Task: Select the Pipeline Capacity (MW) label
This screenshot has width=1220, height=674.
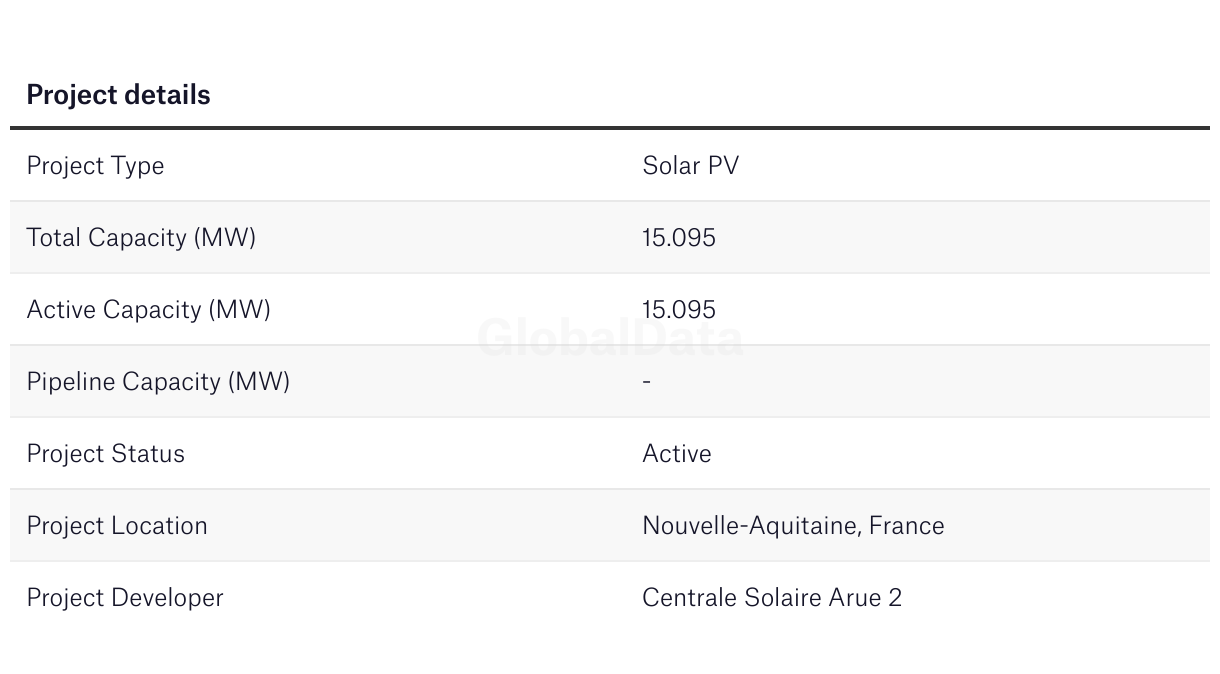Action: point(158,382)
